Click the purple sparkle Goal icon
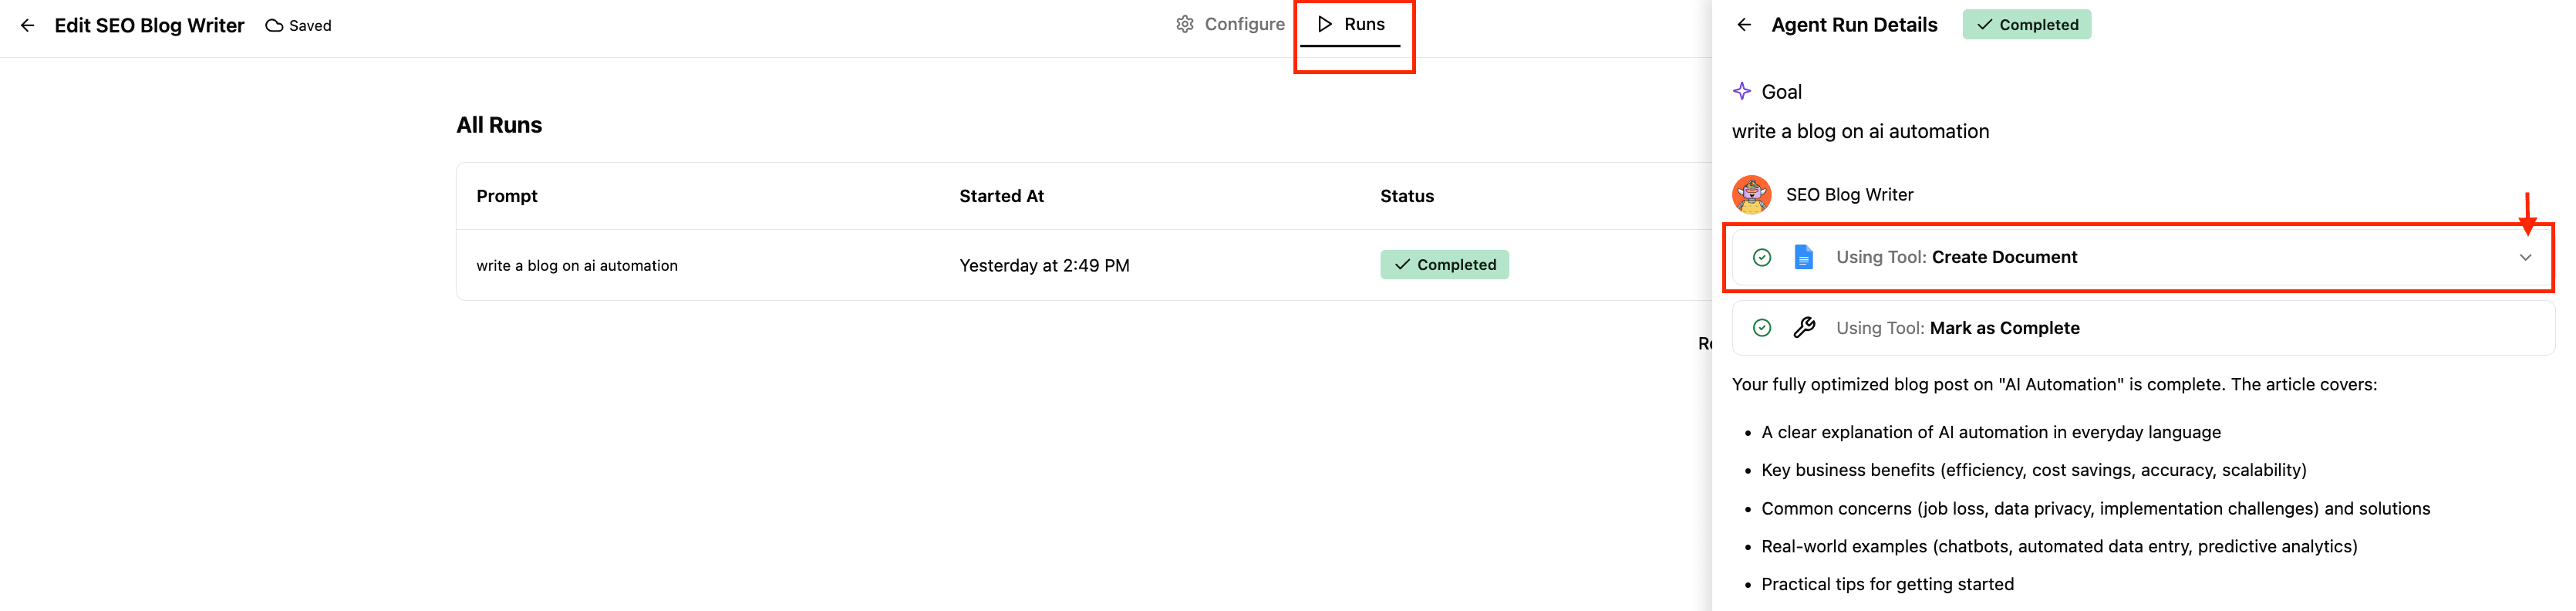The width and height of the screenshot is (2576, 611). (x=1742, y=92)
